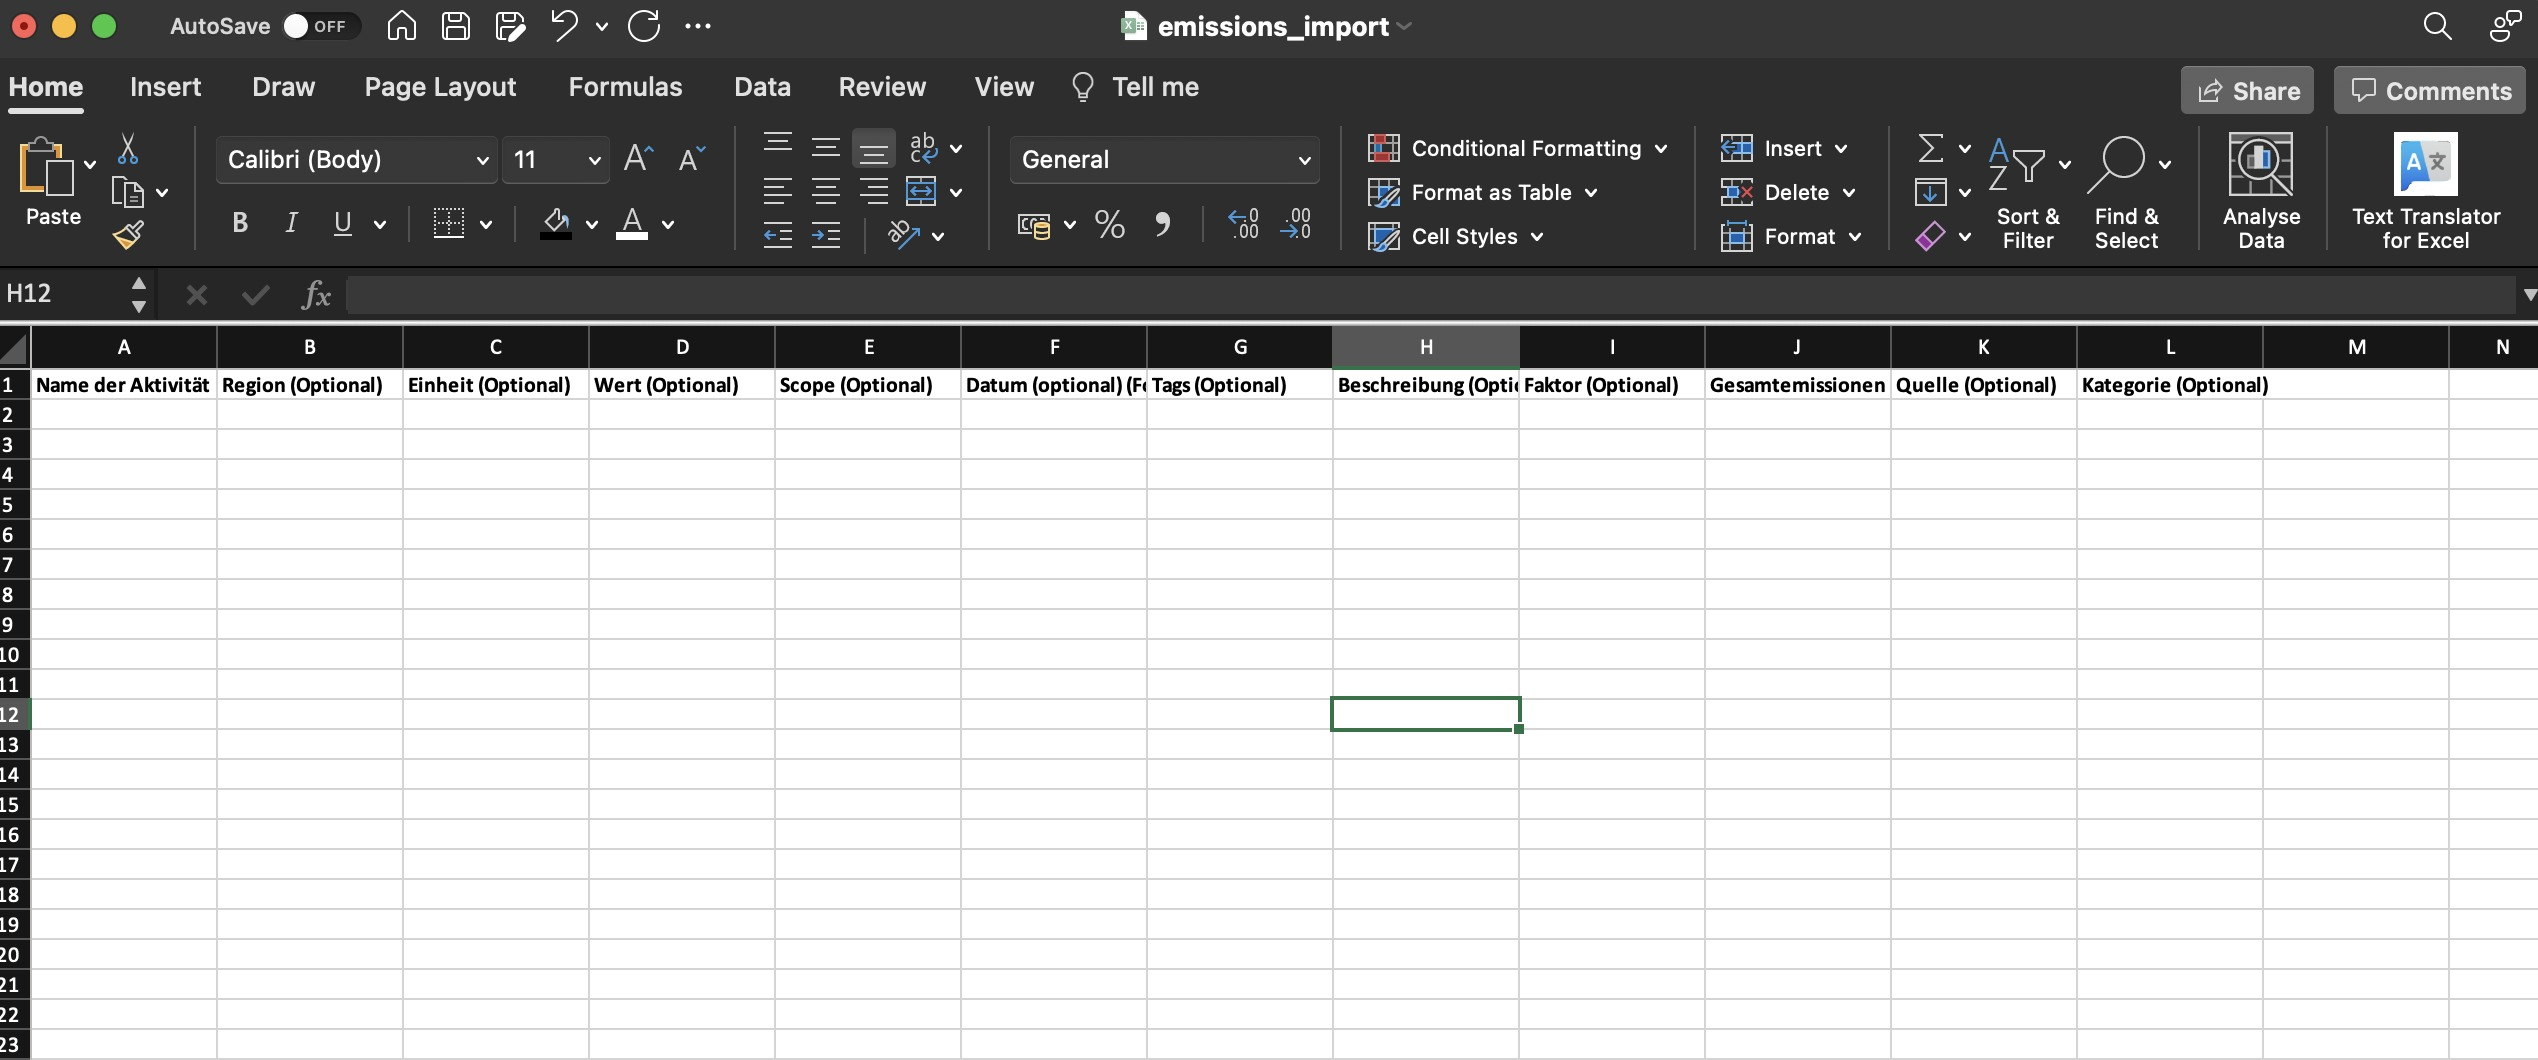Open the Page Layout tab
The width and height of the screenshot is (2538, 1060).
(440, 87)
